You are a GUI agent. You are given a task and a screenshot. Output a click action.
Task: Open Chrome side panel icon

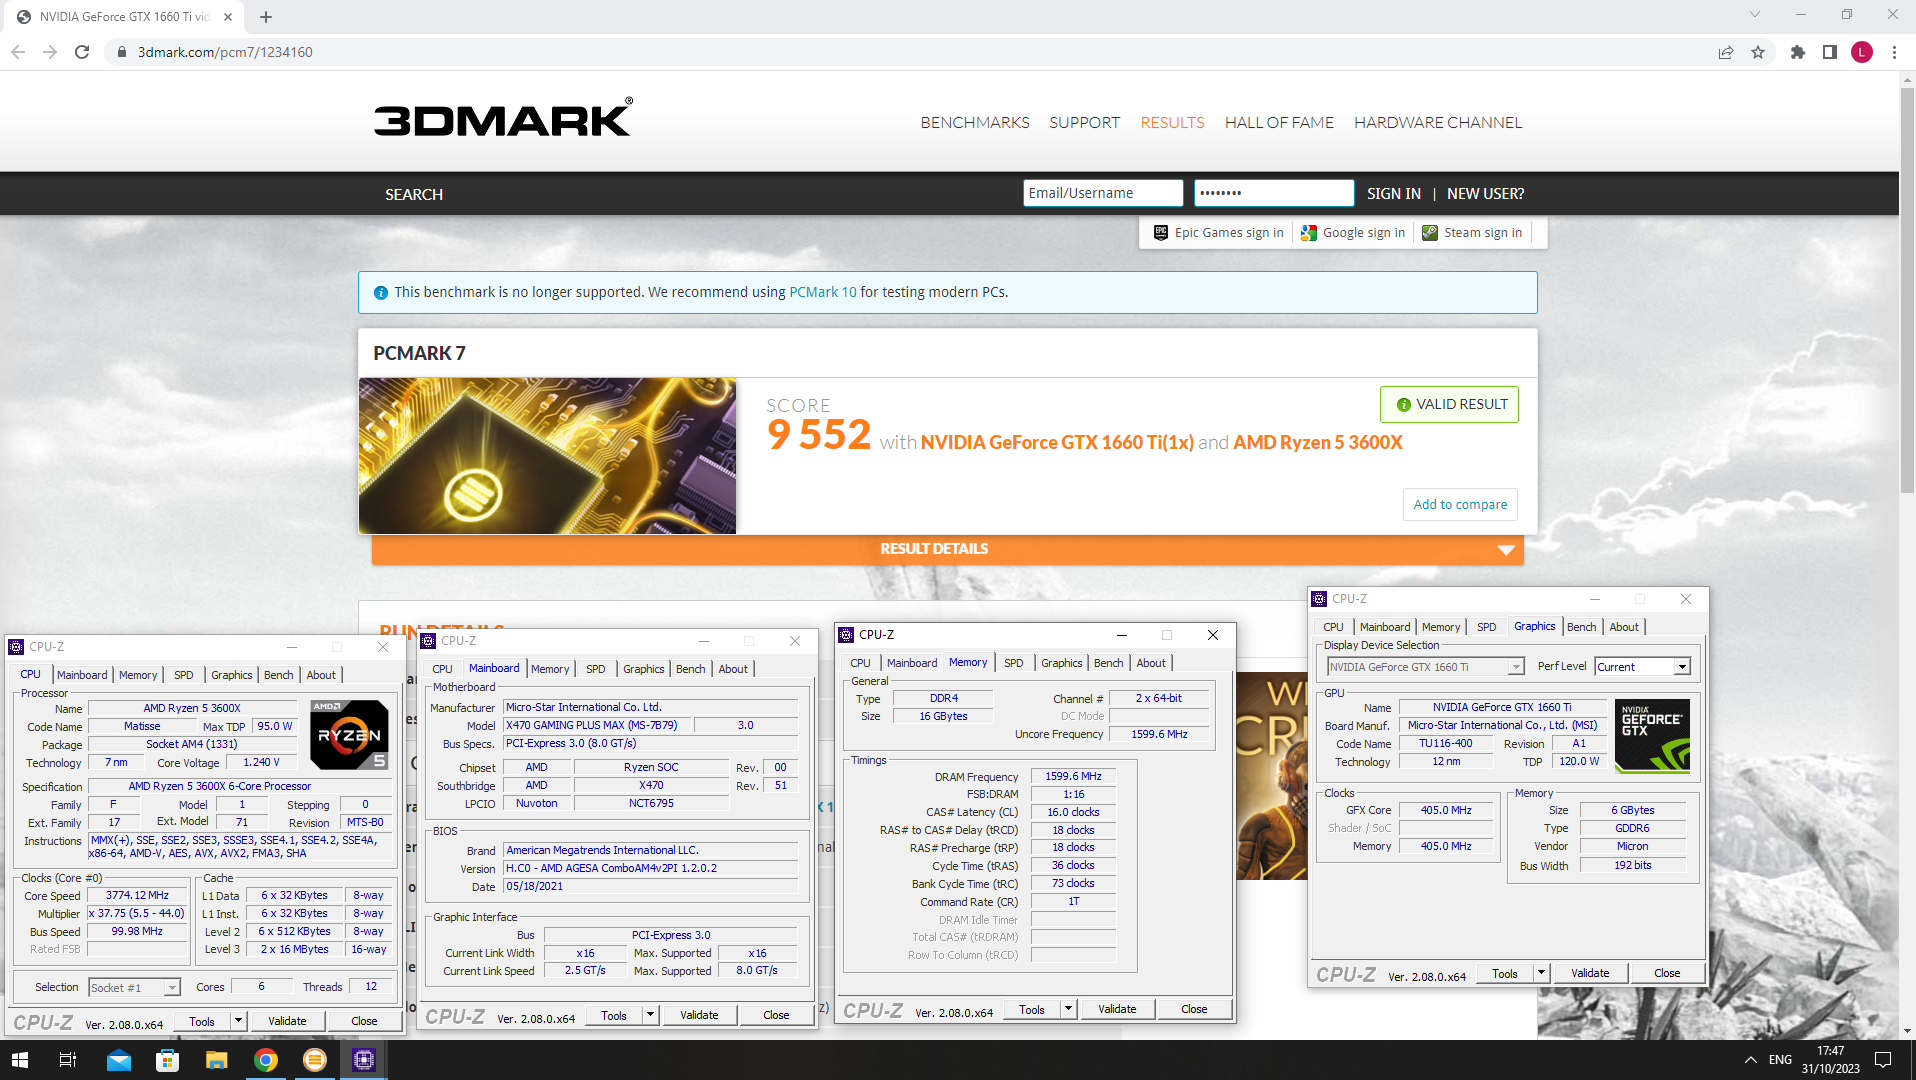tap(1830, 52)
